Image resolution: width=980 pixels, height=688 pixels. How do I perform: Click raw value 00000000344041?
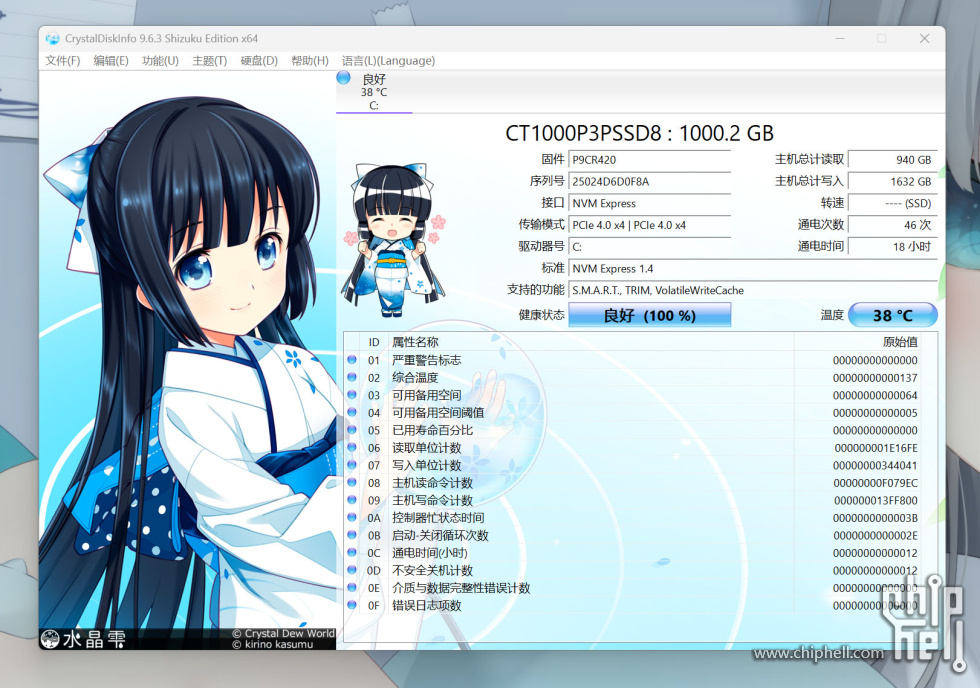[875, 465]
